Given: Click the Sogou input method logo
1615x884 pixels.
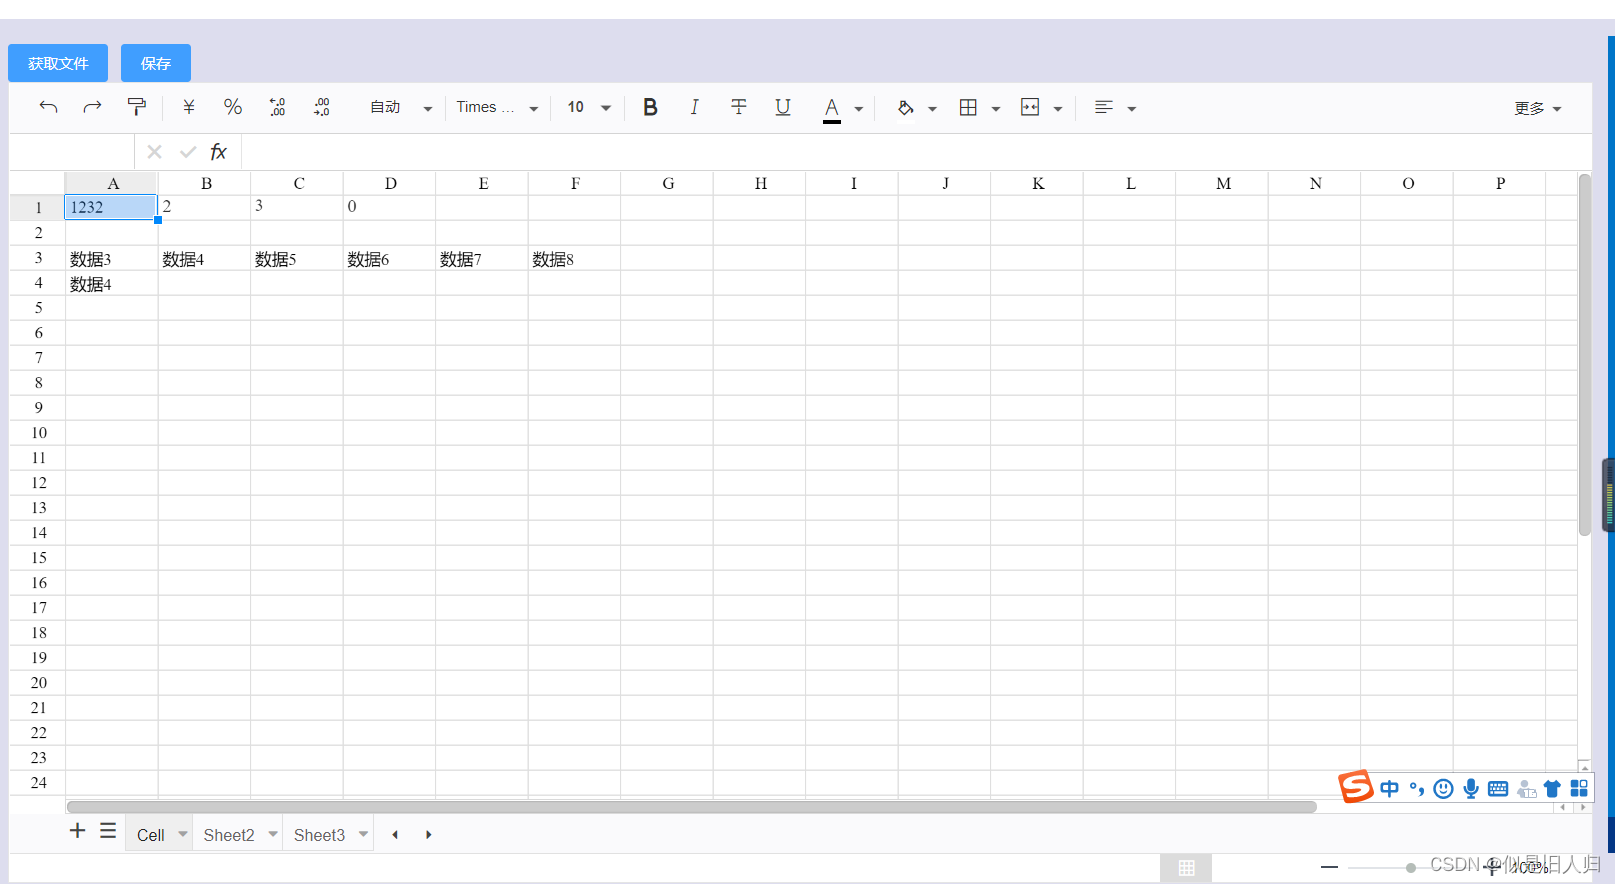Looking at the screenshot, I should click(x=1356, y=787).
